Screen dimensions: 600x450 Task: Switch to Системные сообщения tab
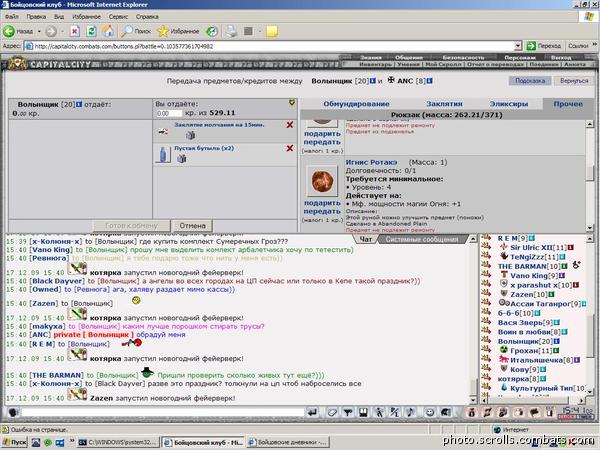(422, 239)
